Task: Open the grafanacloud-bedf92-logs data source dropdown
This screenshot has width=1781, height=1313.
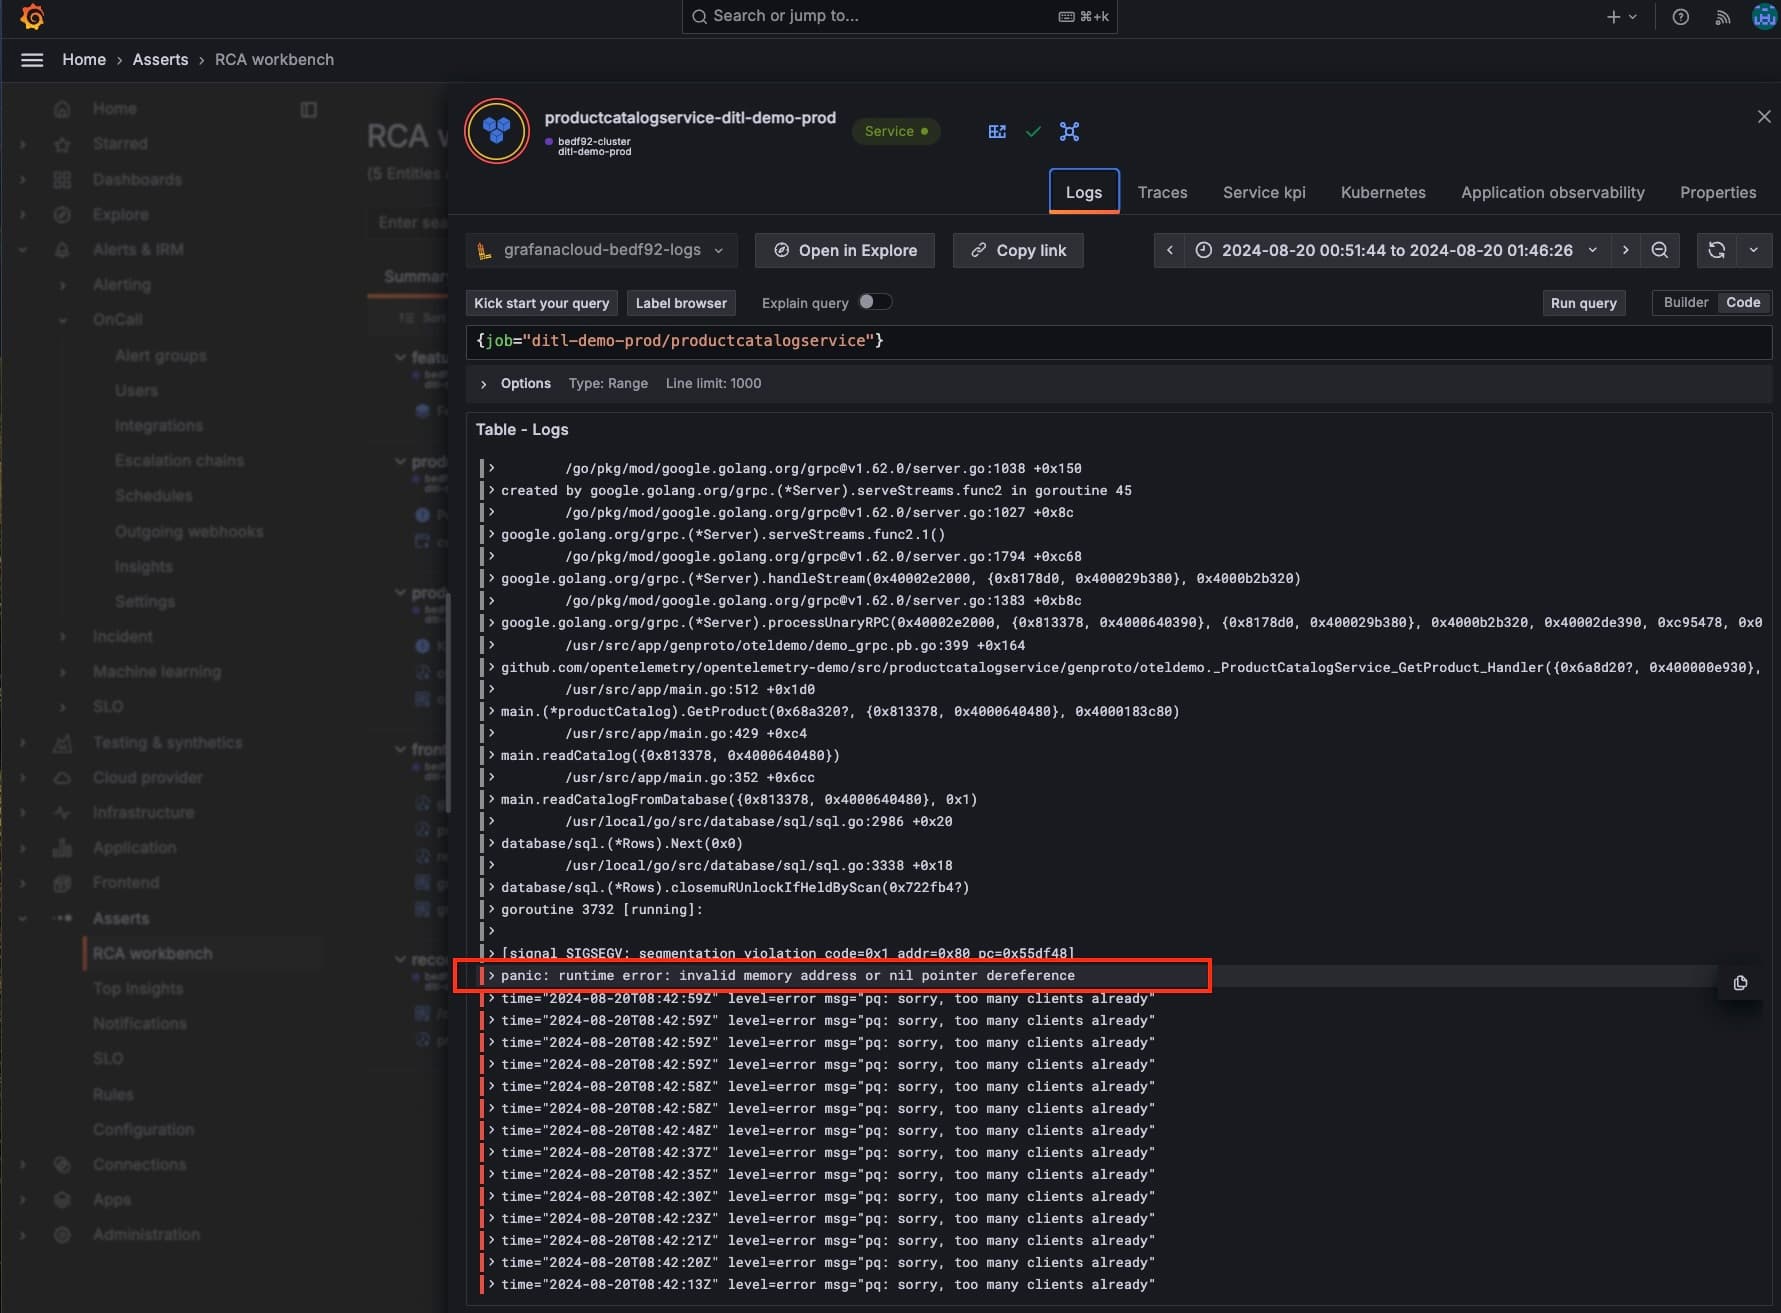Action: (x=600, y=250)
